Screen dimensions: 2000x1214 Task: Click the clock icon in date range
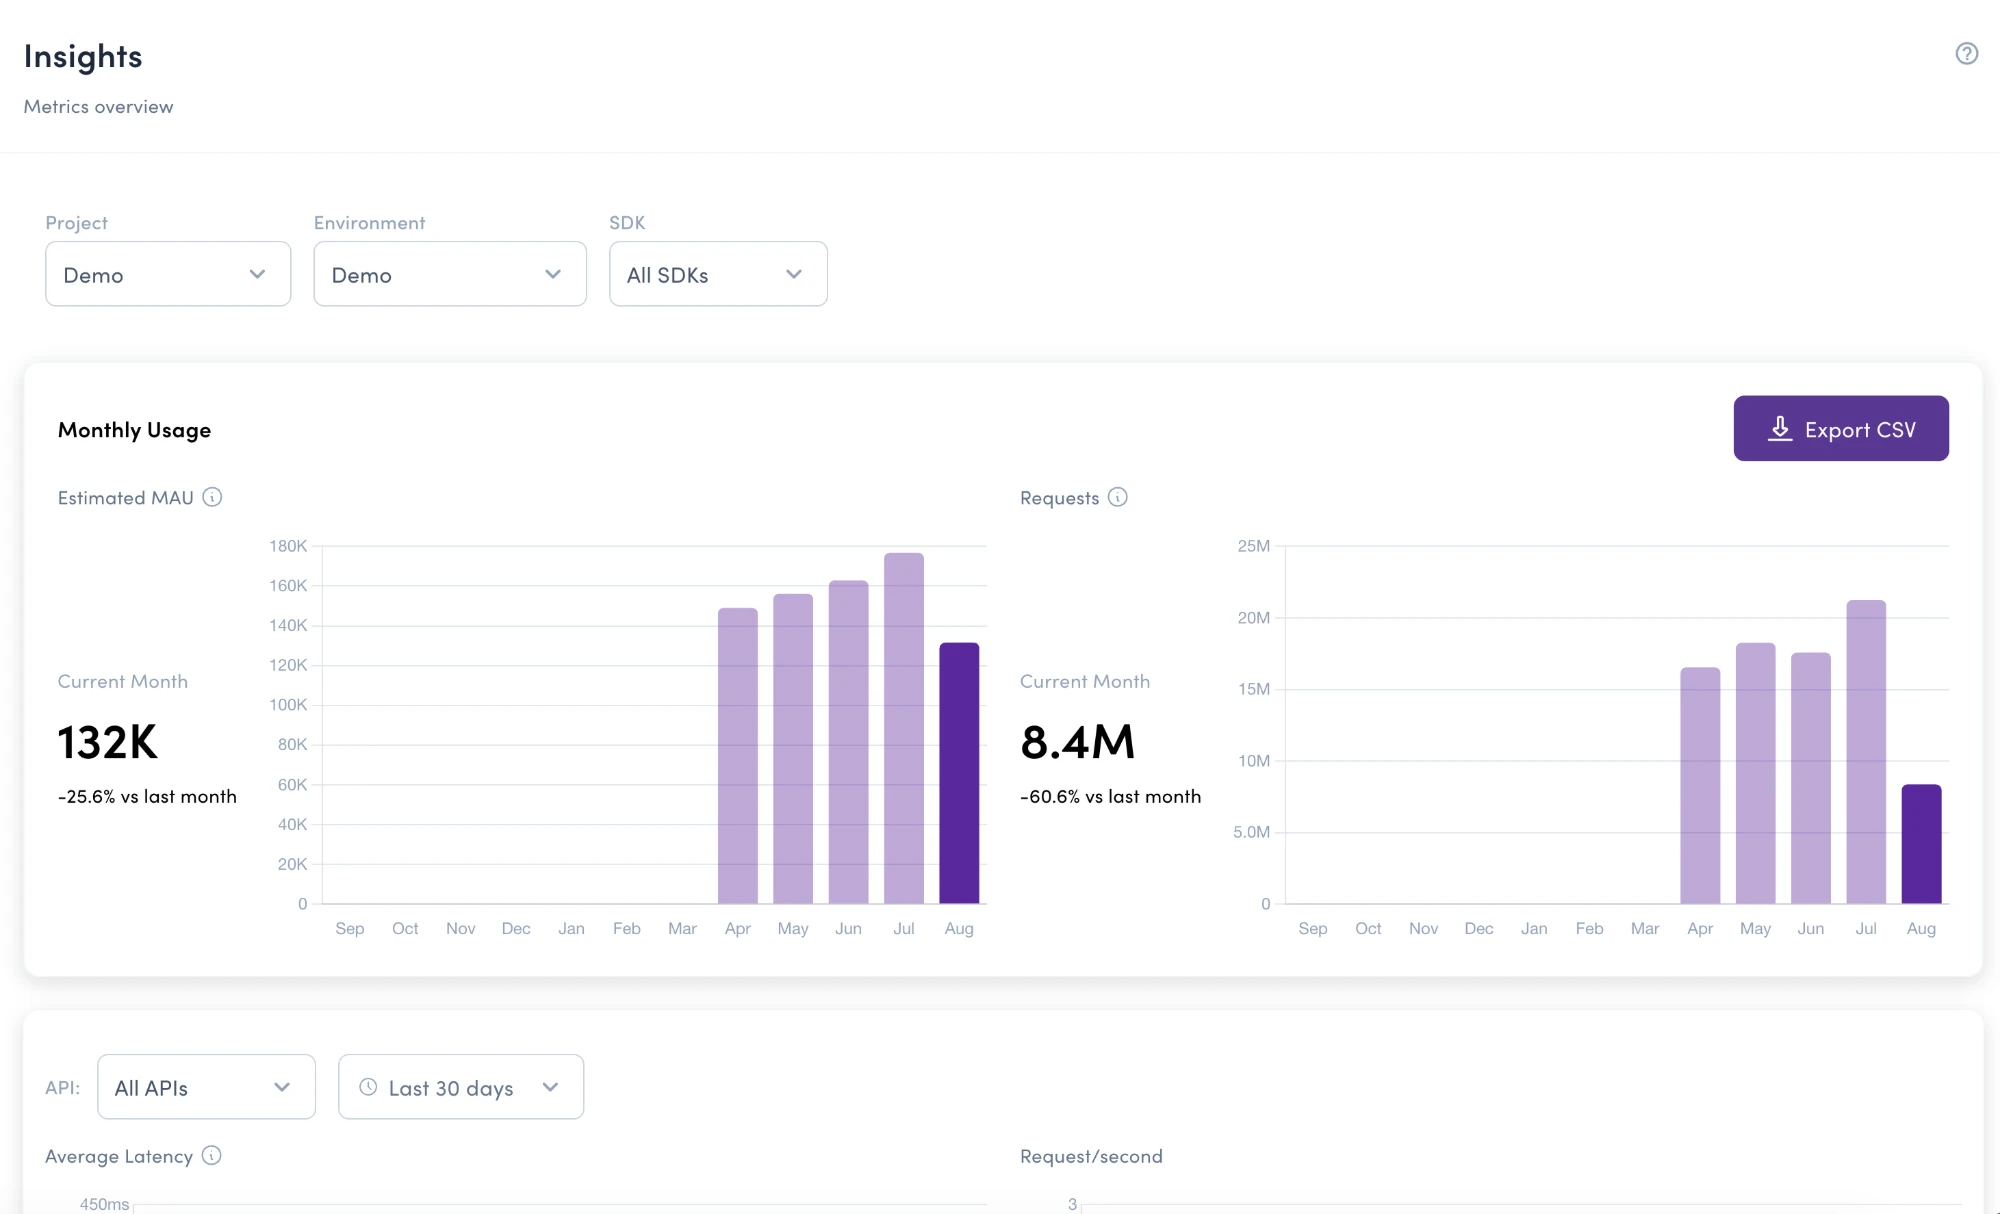tap(368, 1087)
